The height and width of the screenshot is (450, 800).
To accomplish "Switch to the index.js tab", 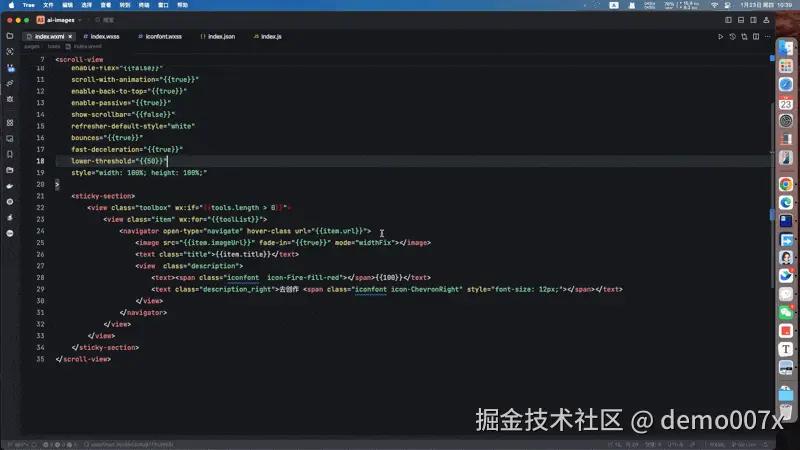I will point(268,37).
